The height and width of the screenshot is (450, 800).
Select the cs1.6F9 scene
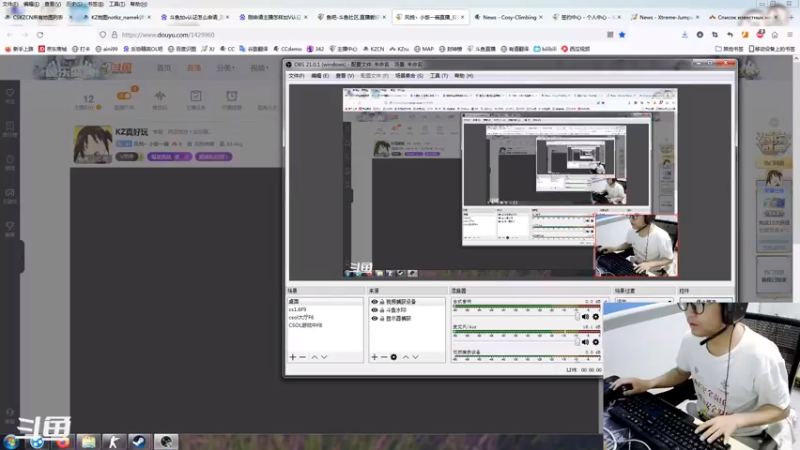325,309
